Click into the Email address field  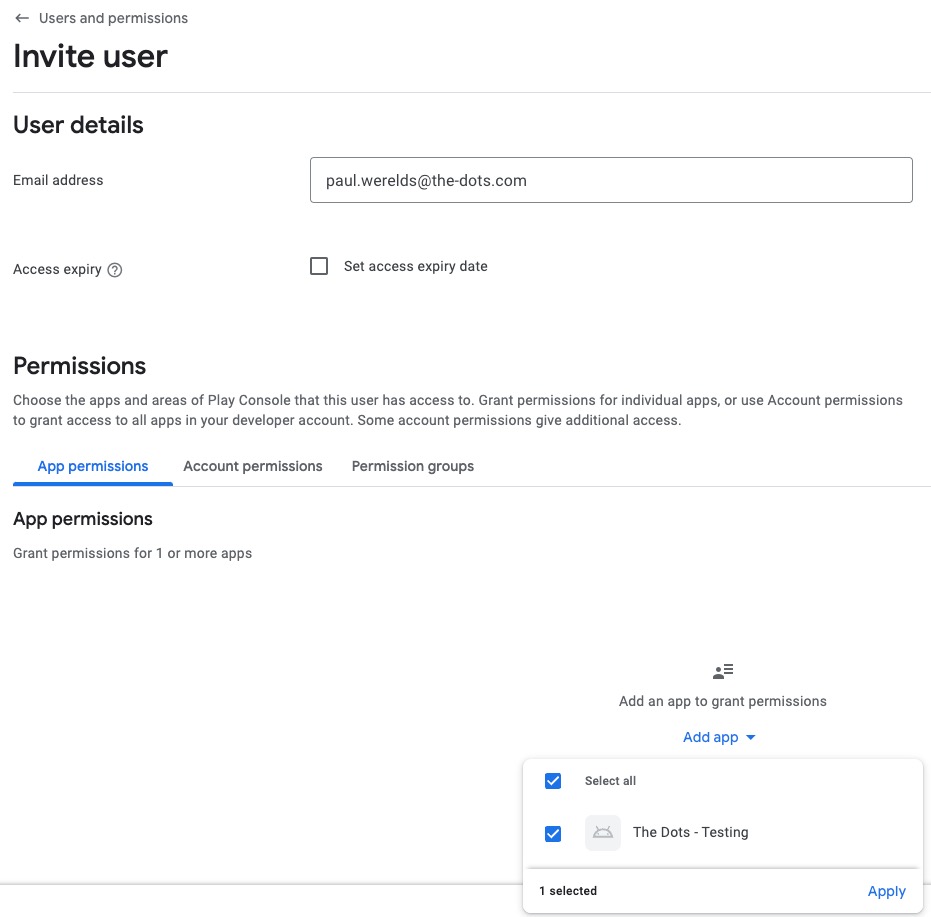(x=611, y=180)
